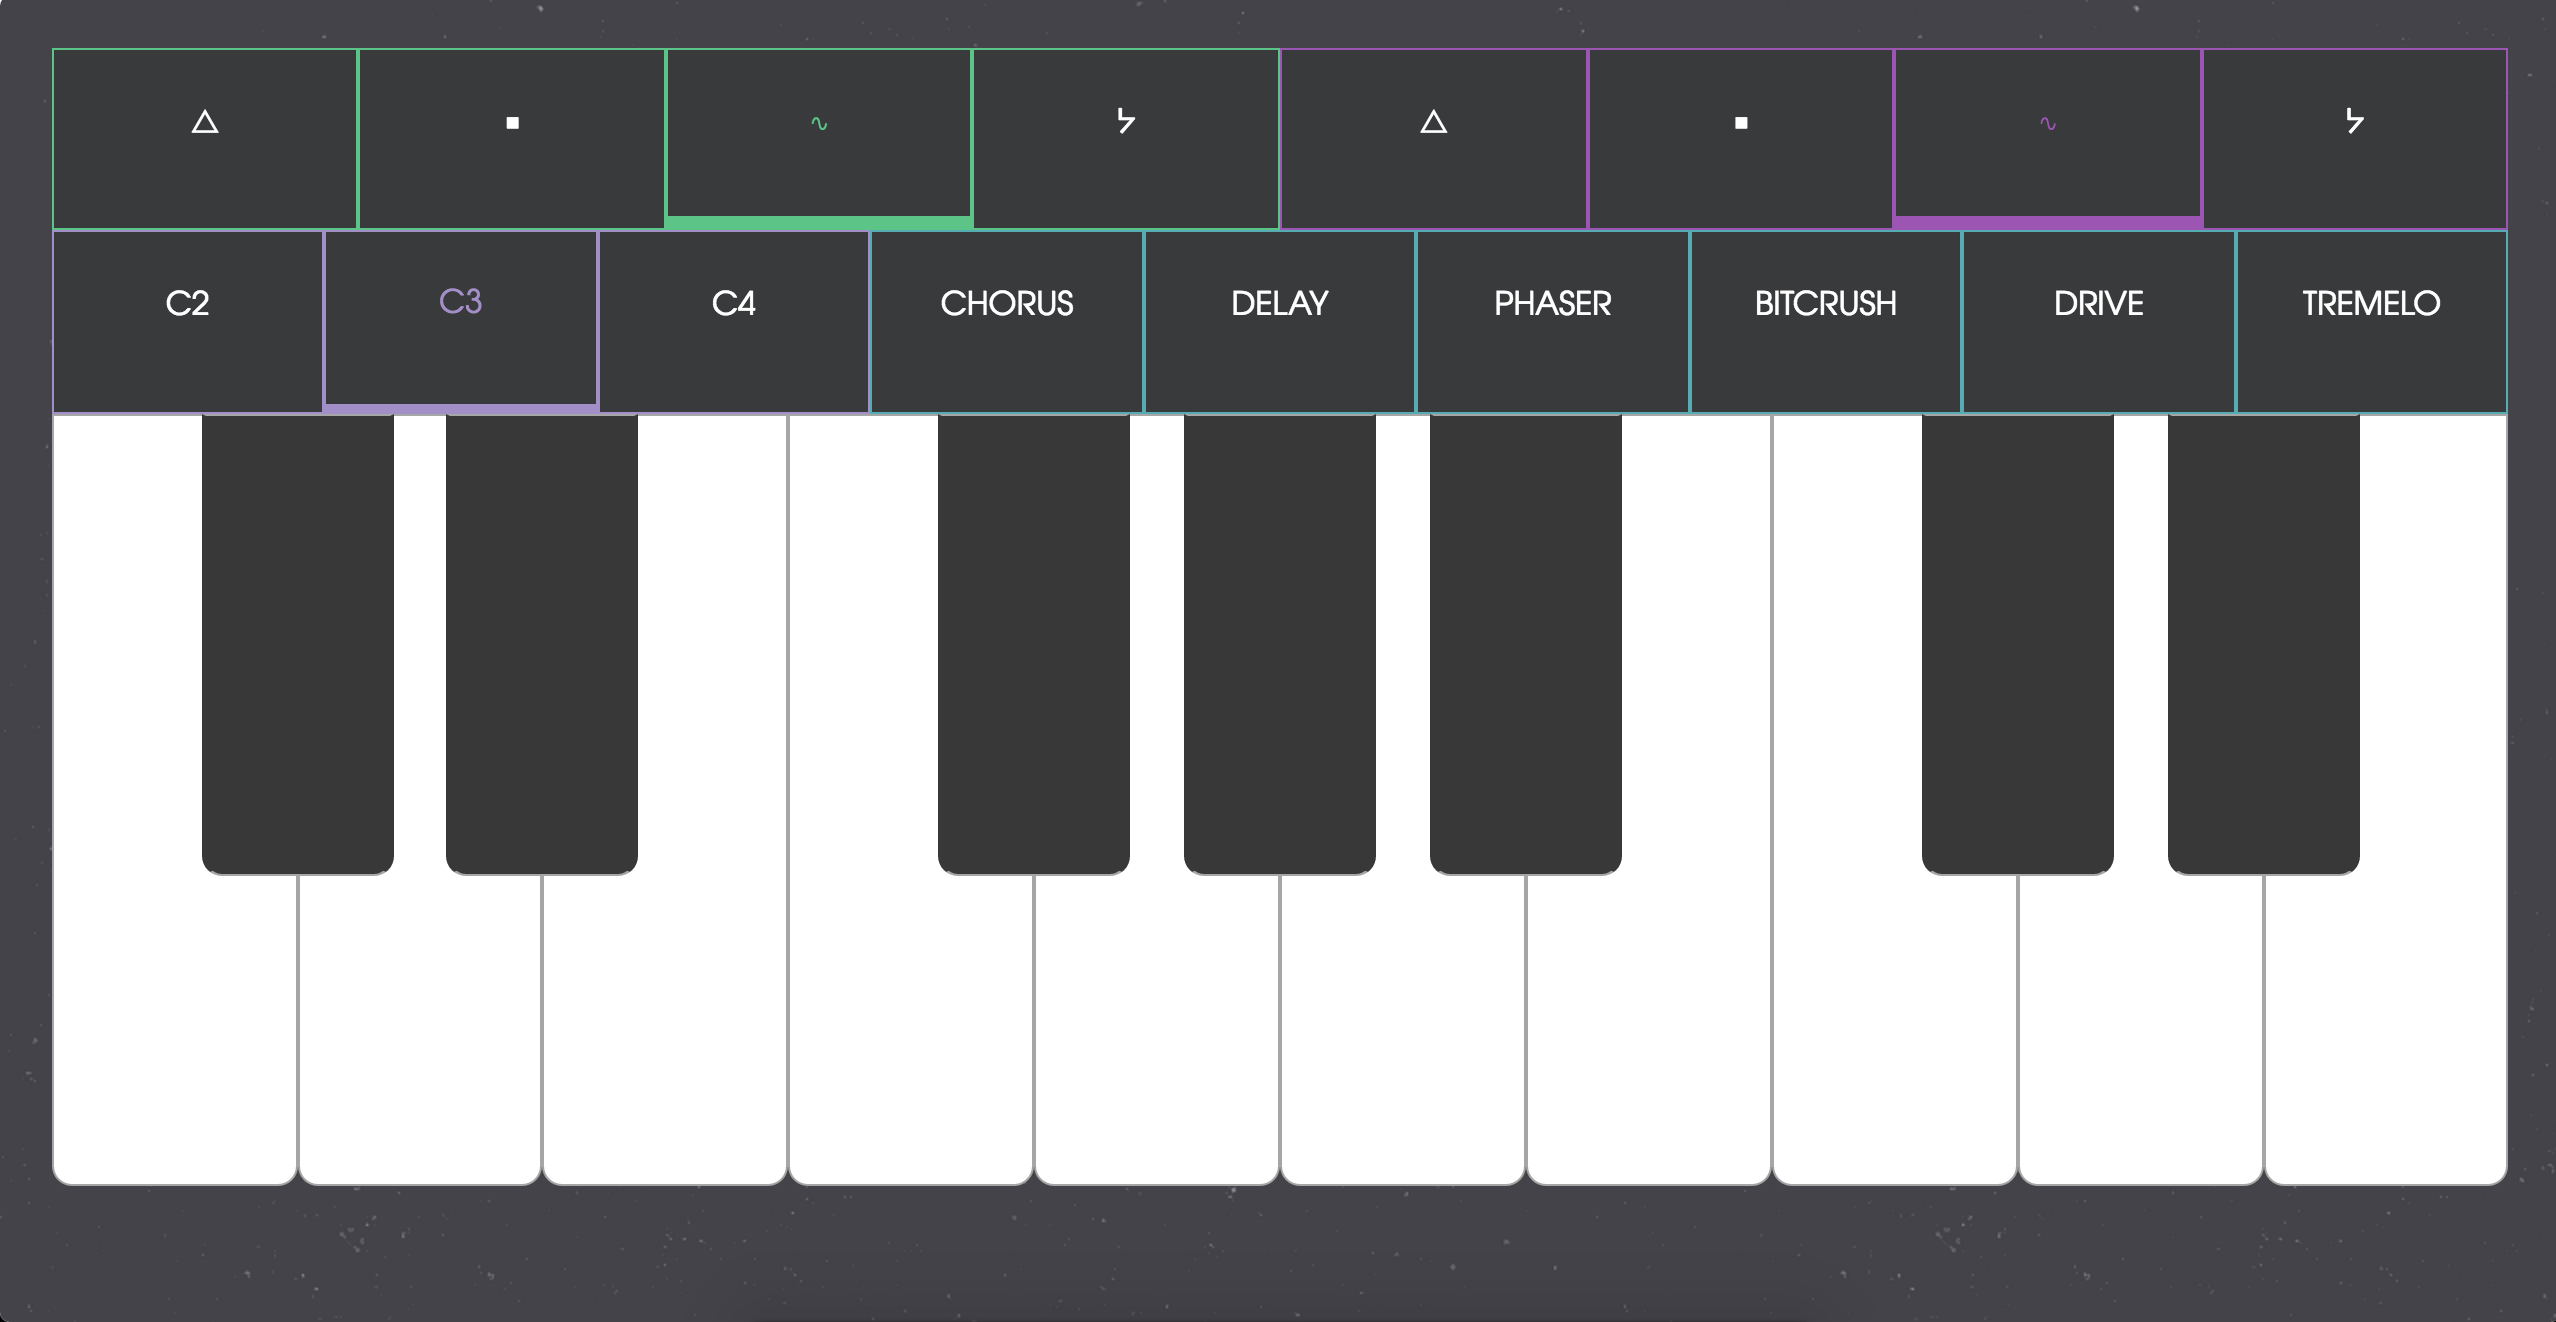
Task: Select sawtooth waveform in purple oscillator group
Action: pyautogui.click(x=2355, y=139)
